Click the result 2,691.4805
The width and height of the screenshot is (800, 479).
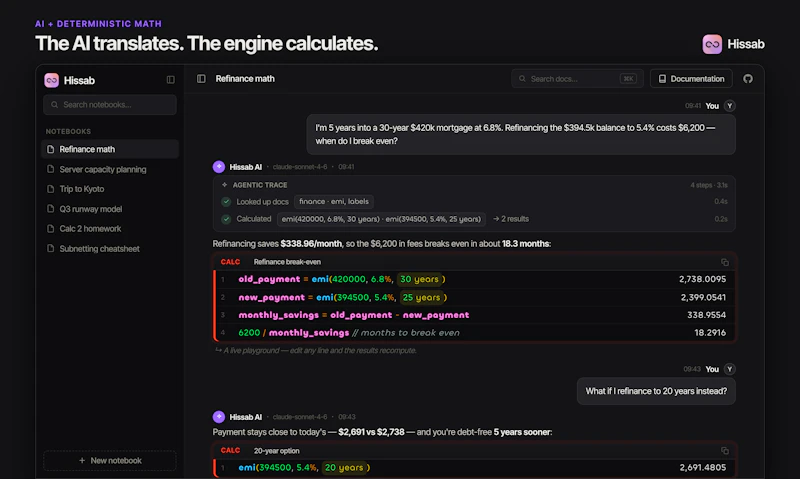click(703, 467)
